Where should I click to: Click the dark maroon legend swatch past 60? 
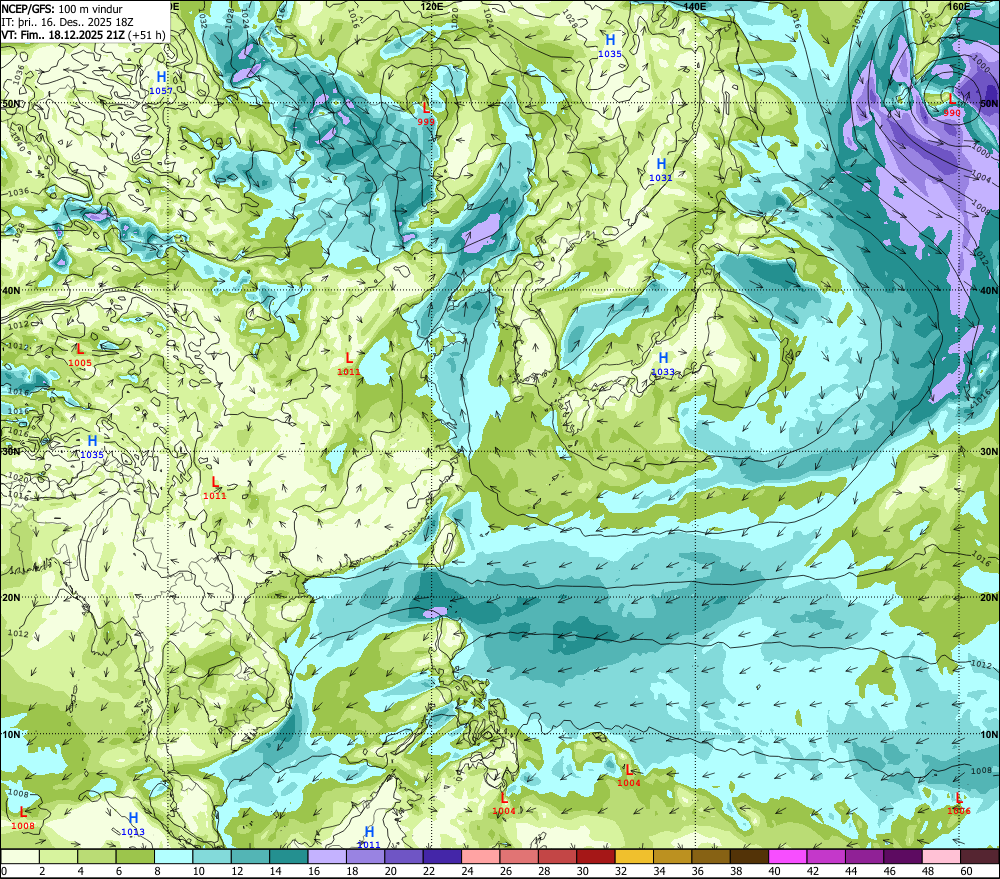coord(980,857)
